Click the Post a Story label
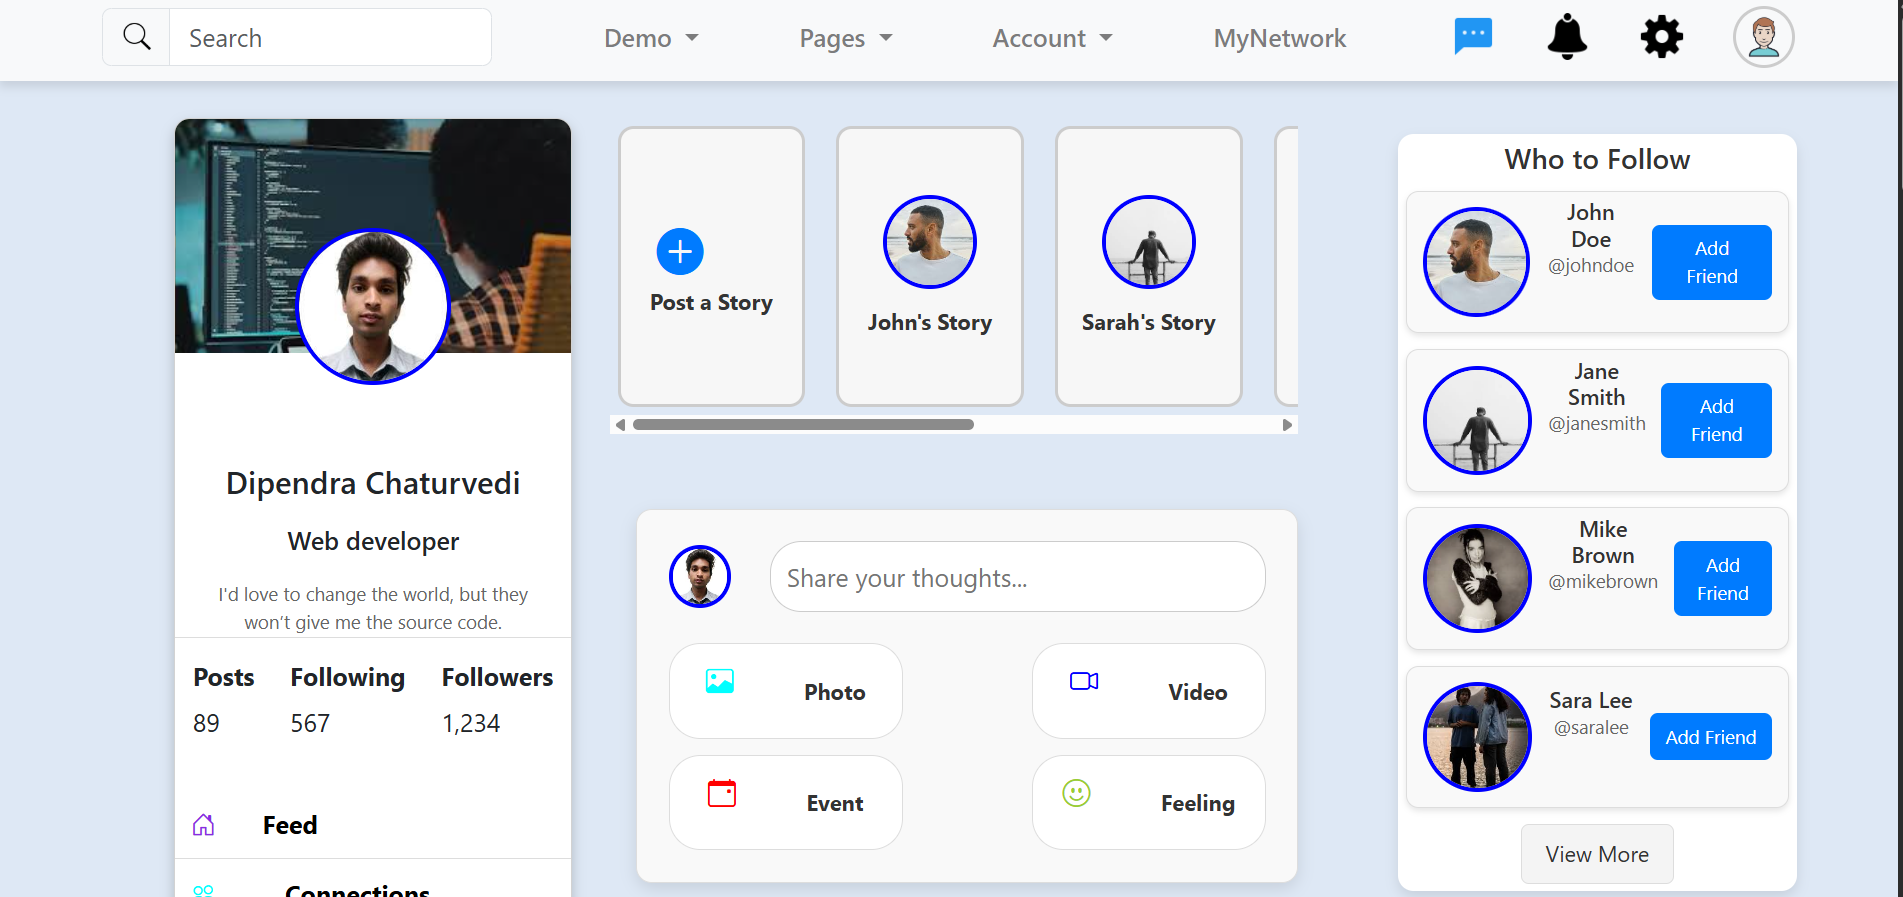 pyautogui.click(x=711, y=302)
